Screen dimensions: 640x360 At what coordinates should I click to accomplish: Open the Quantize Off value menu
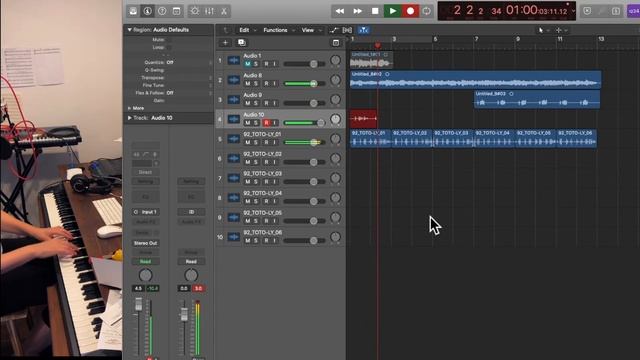pos(170,62)
